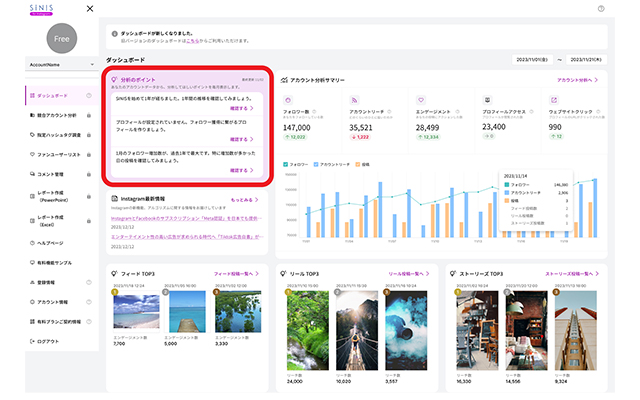
Task: Open the first feed beach photo thumbnail
Action: [136, 311]
